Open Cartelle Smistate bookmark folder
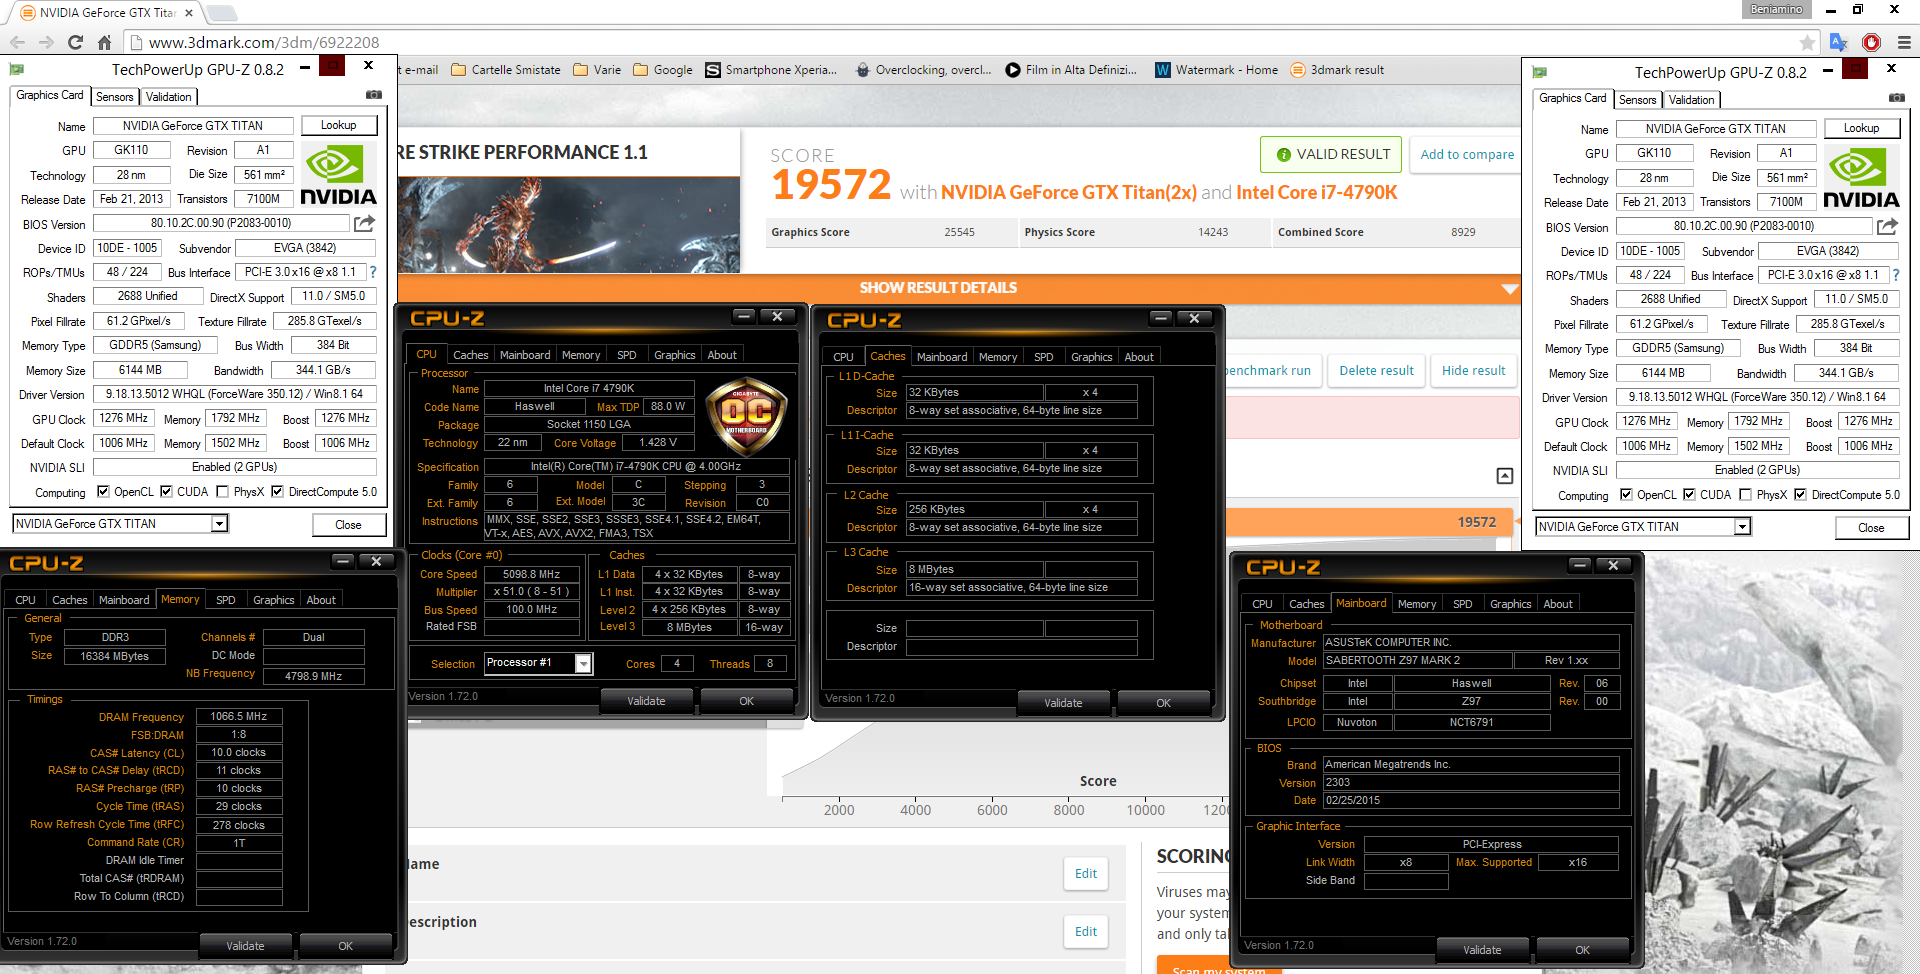This screenshot has width=1920, height=974. point(506,70)
